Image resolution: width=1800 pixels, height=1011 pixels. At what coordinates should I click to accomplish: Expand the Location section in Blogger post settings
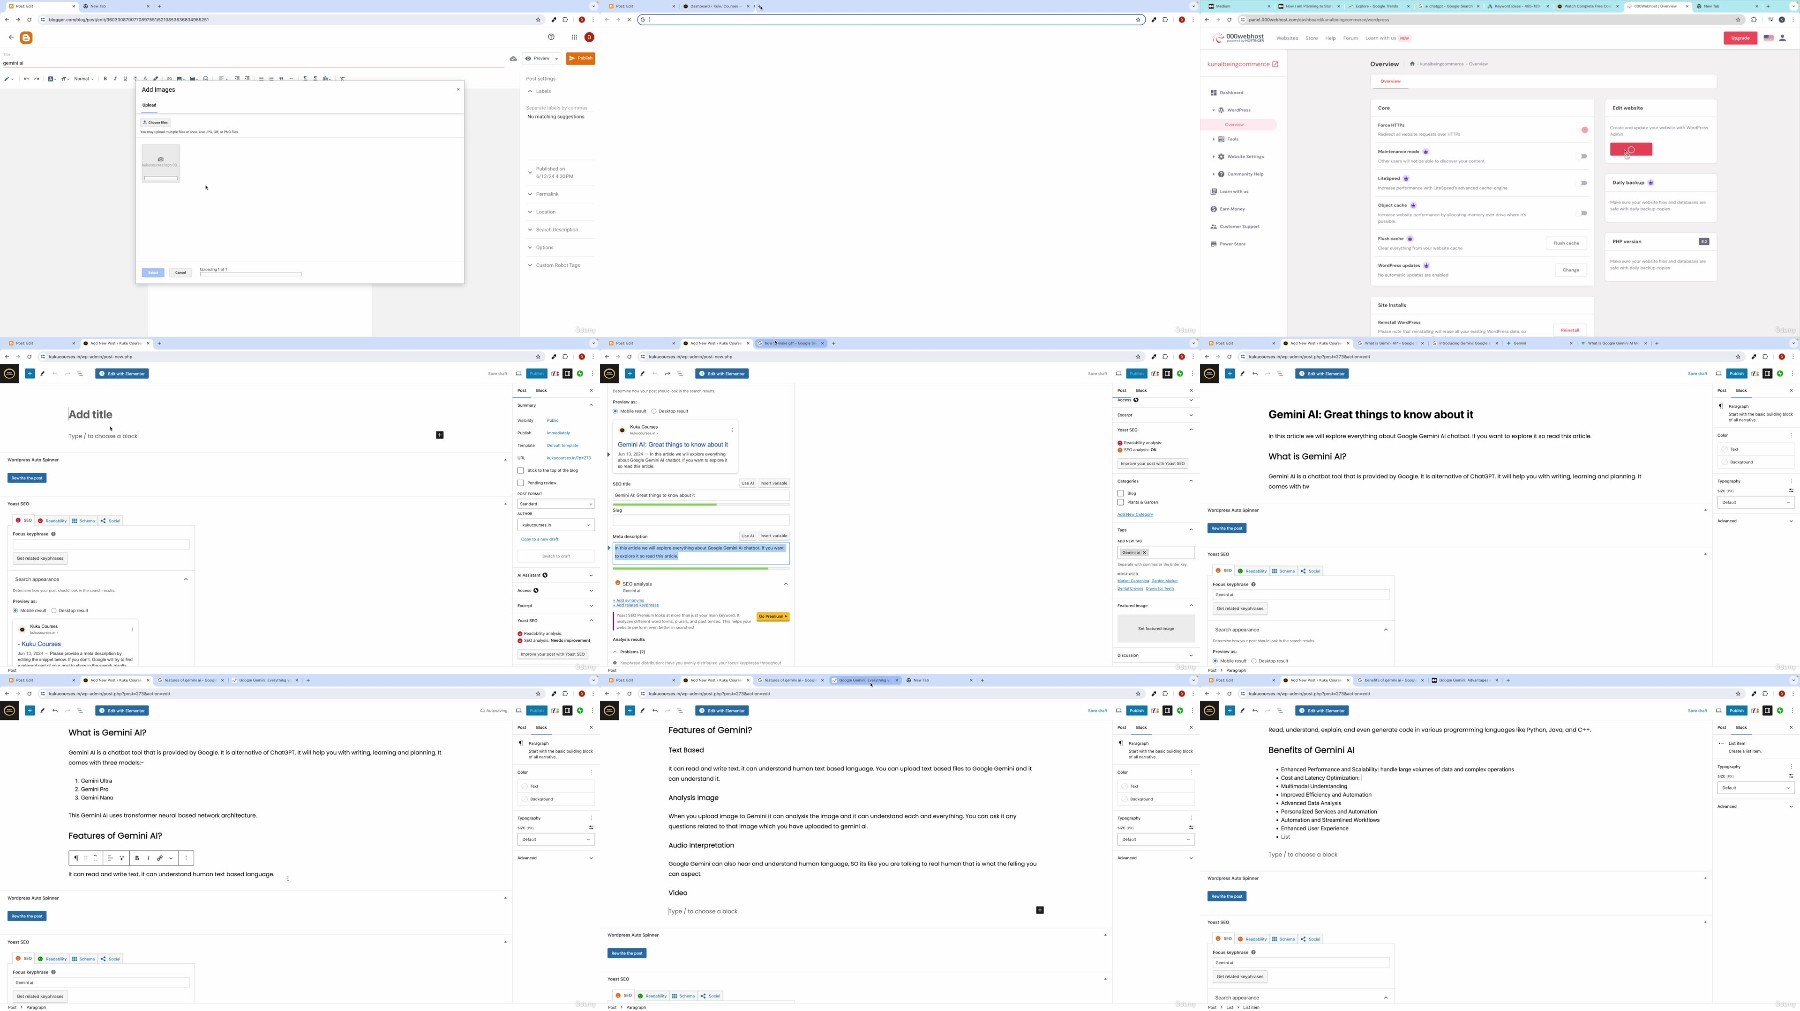tap(530, 212)
